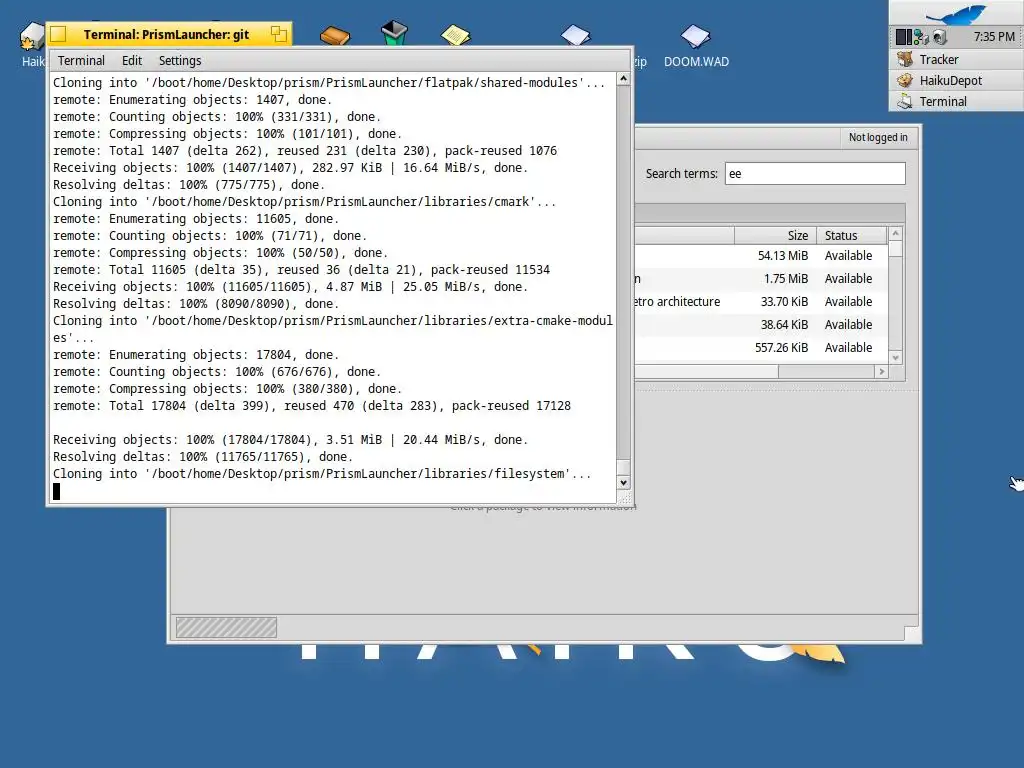
Task: Open the yellow notes desktop icon
Action: (x=455, y=35)
